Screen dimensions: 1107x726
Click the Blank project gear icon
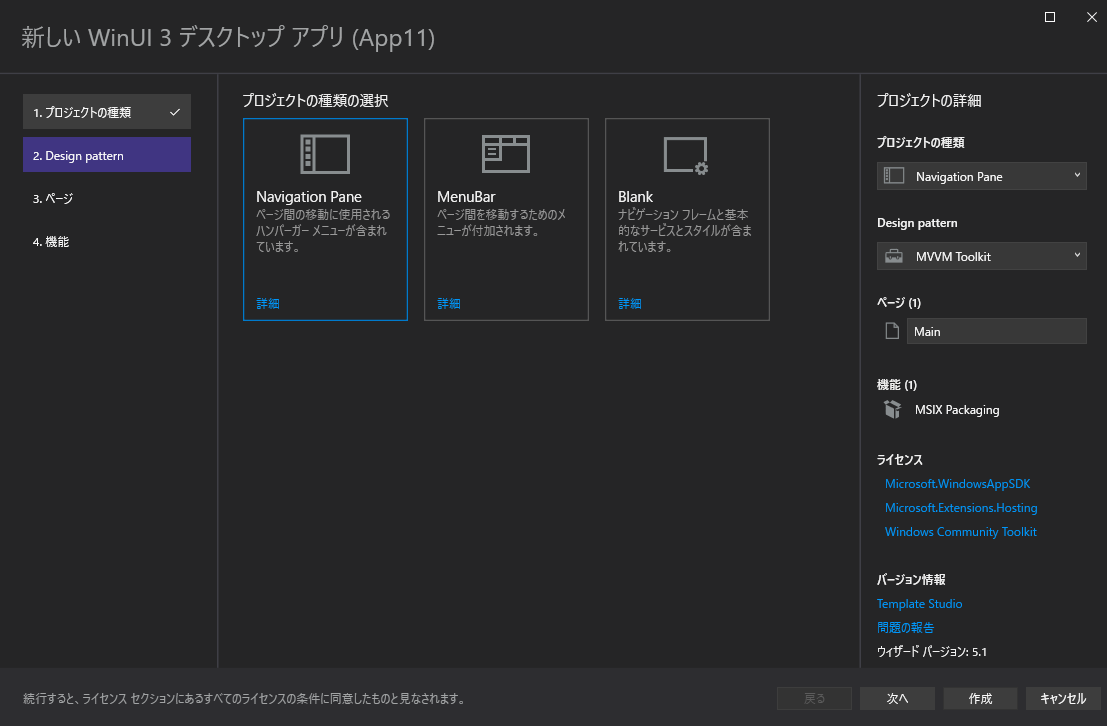(686, 155)
